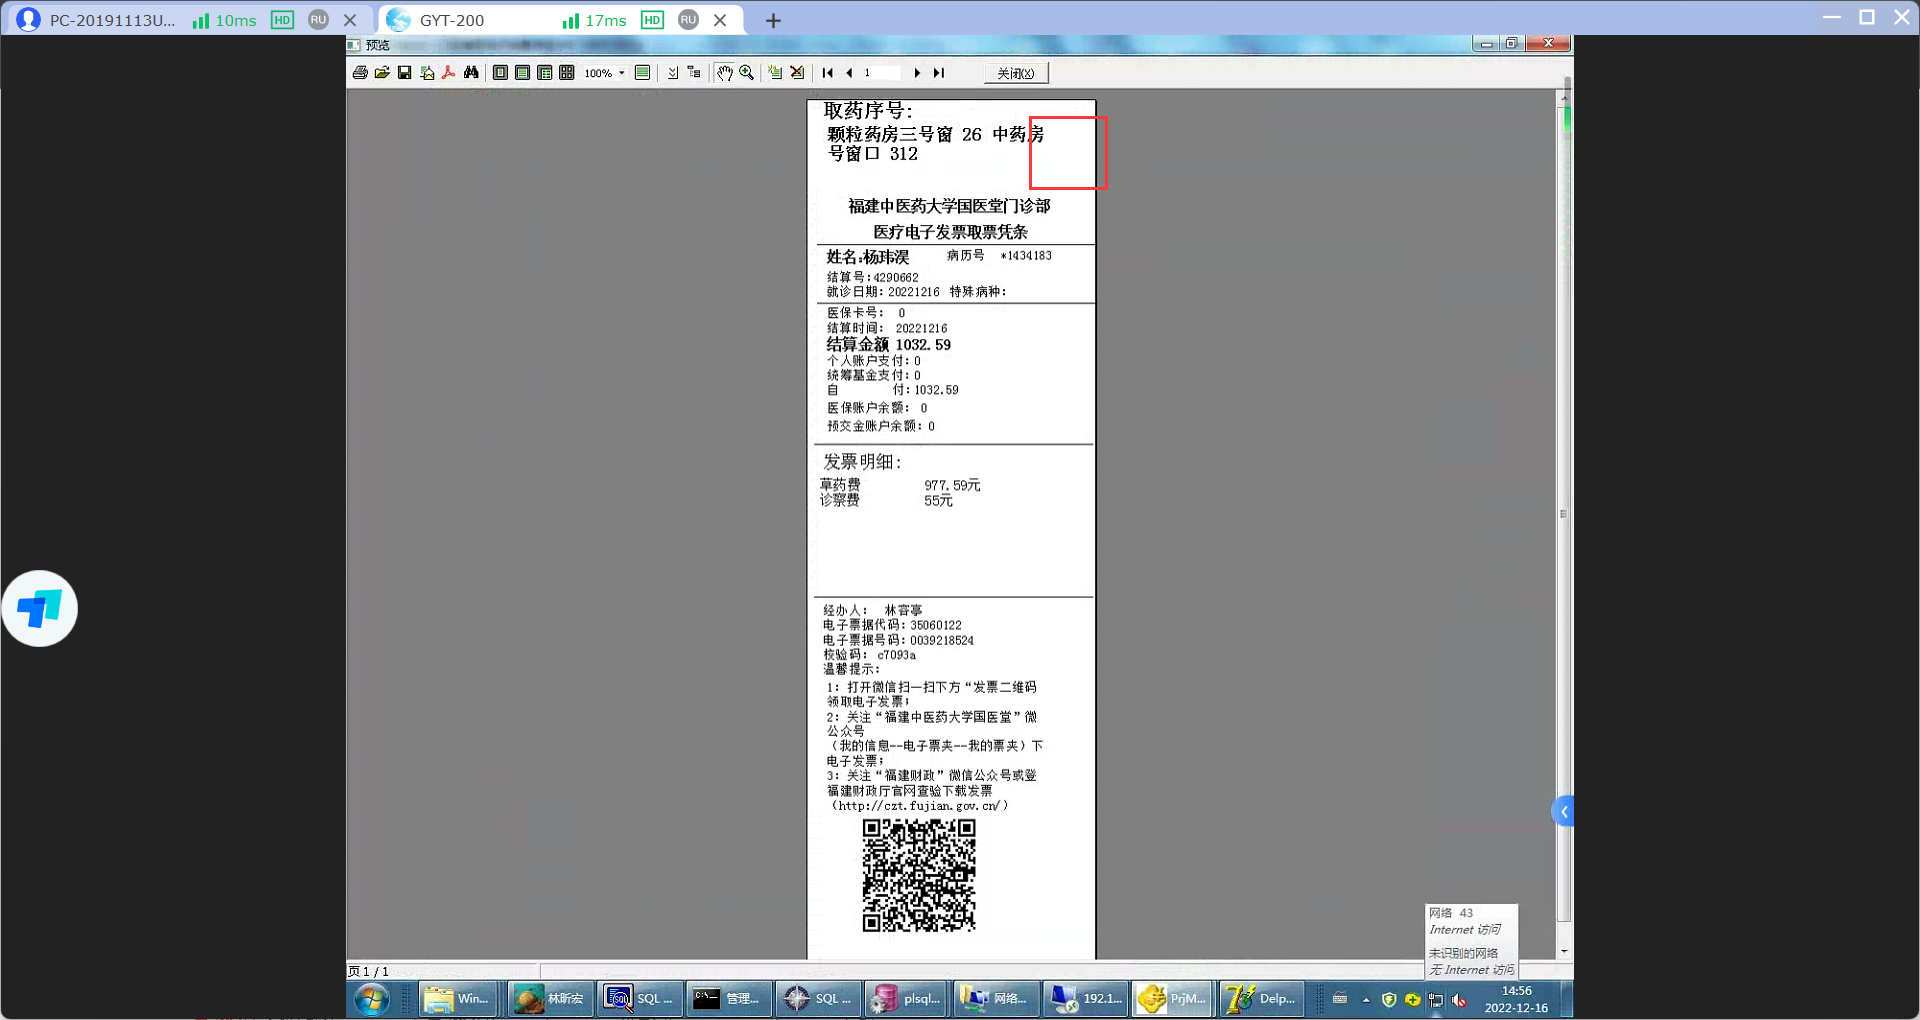Click the 草药费 977.59元 line
1920x1020 pixels.
(900, 485)
